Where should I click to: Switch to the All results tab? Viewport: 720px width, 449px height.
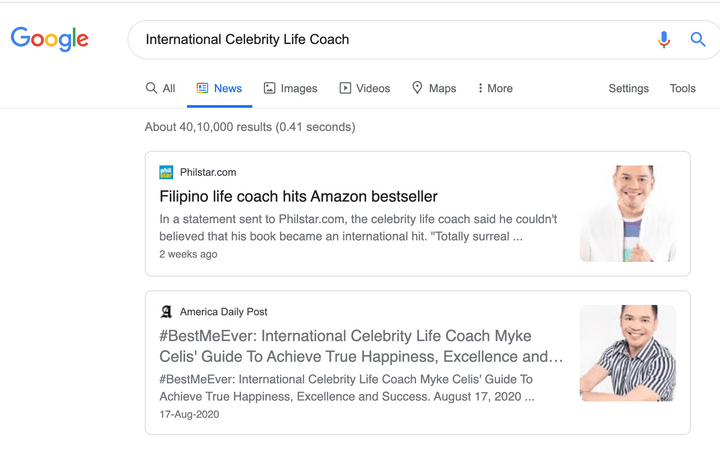(x=160, y=88)
